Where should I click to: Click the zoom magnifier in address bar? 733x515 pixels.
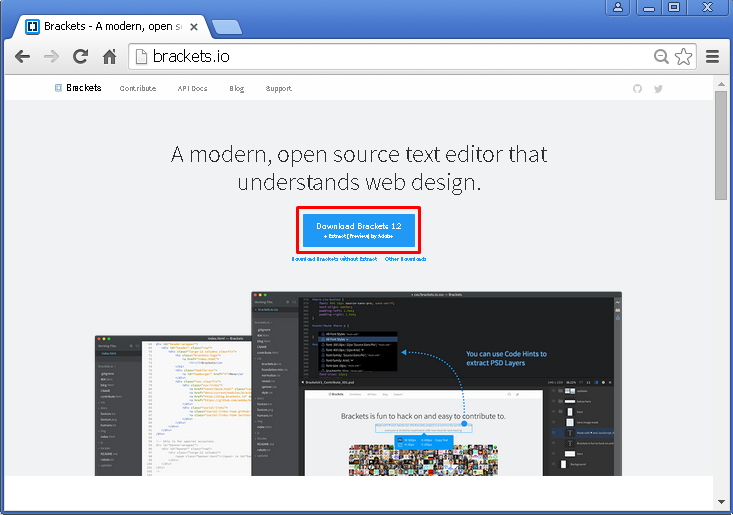[x=661, y=57]
